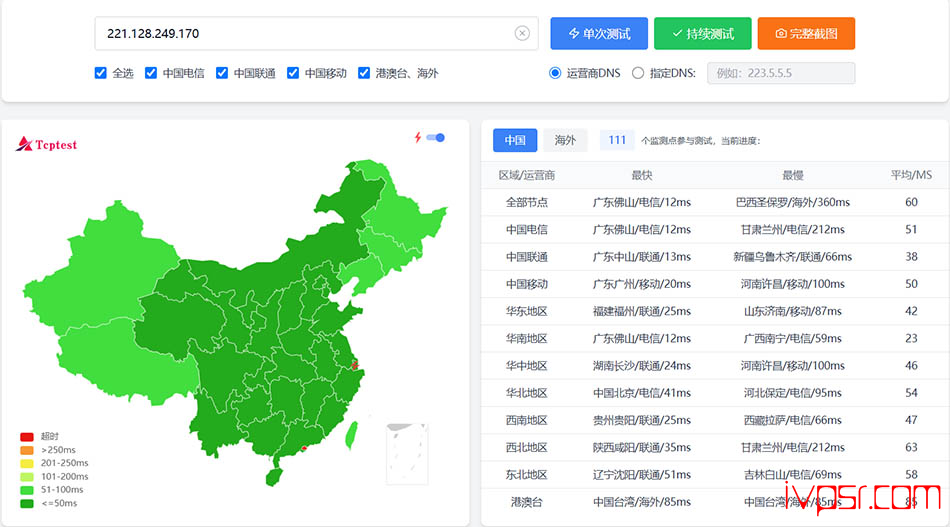Click Taiwan island on the map

(x=351, y=436)
